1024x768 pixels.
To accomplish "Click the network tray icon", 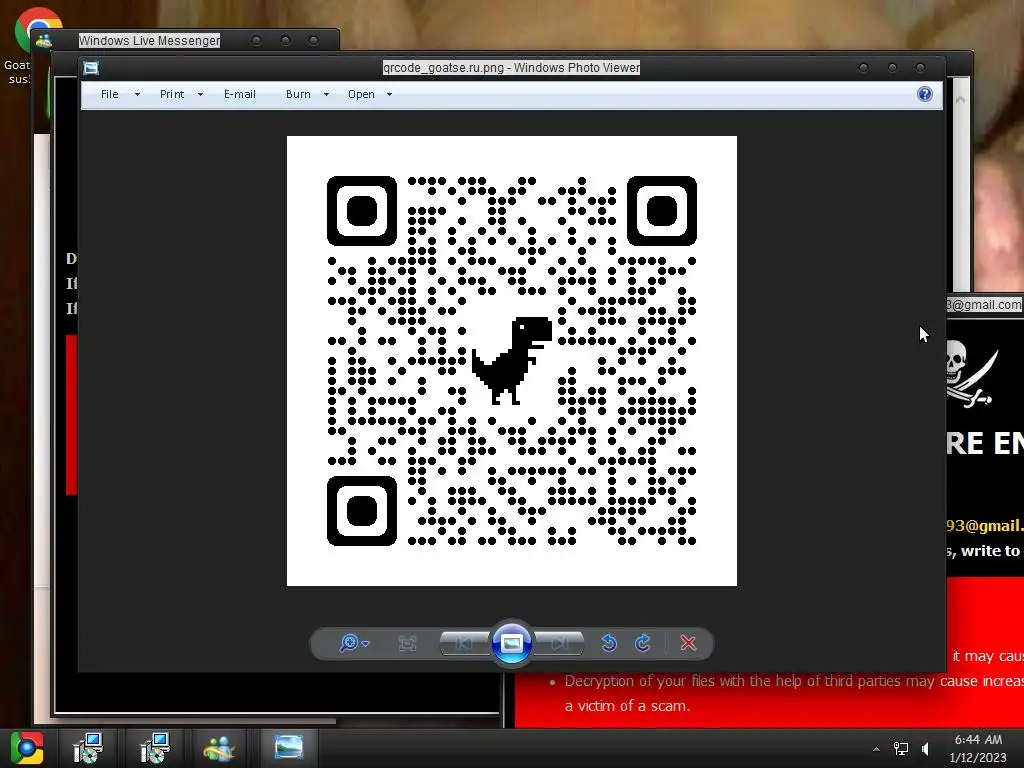I will point(901,748).
